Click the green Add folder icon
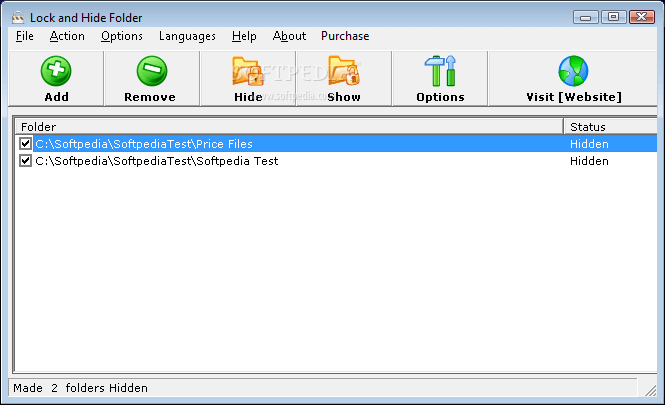Image resolution: width=665 pixels, height=405 pixels. tap(56, 71)
